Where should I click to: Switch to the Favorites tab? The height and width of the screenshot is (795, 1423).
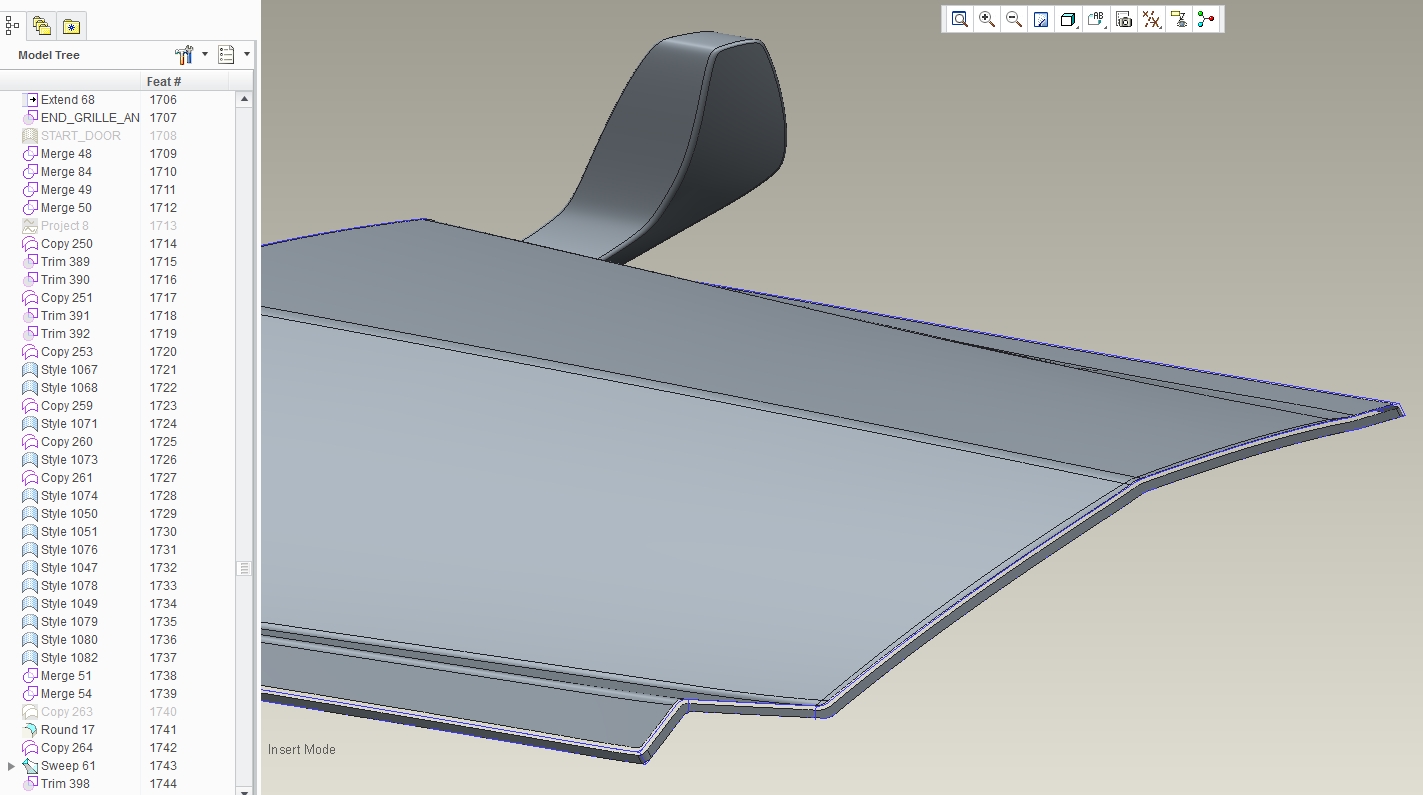point(71,26)
